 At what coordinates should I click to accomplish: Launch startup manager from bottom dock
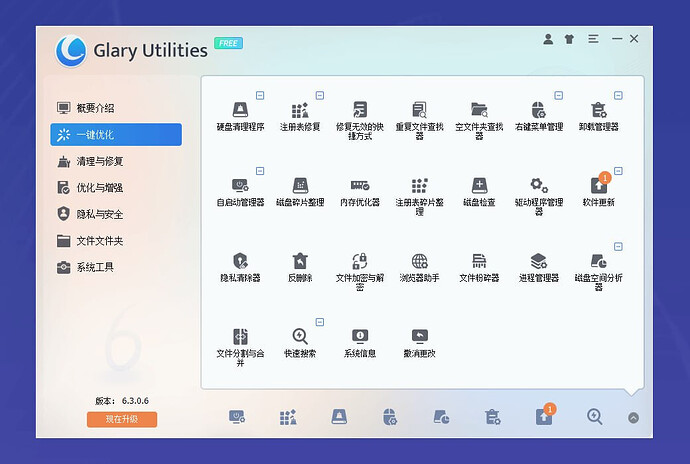(x=237, y=416)
